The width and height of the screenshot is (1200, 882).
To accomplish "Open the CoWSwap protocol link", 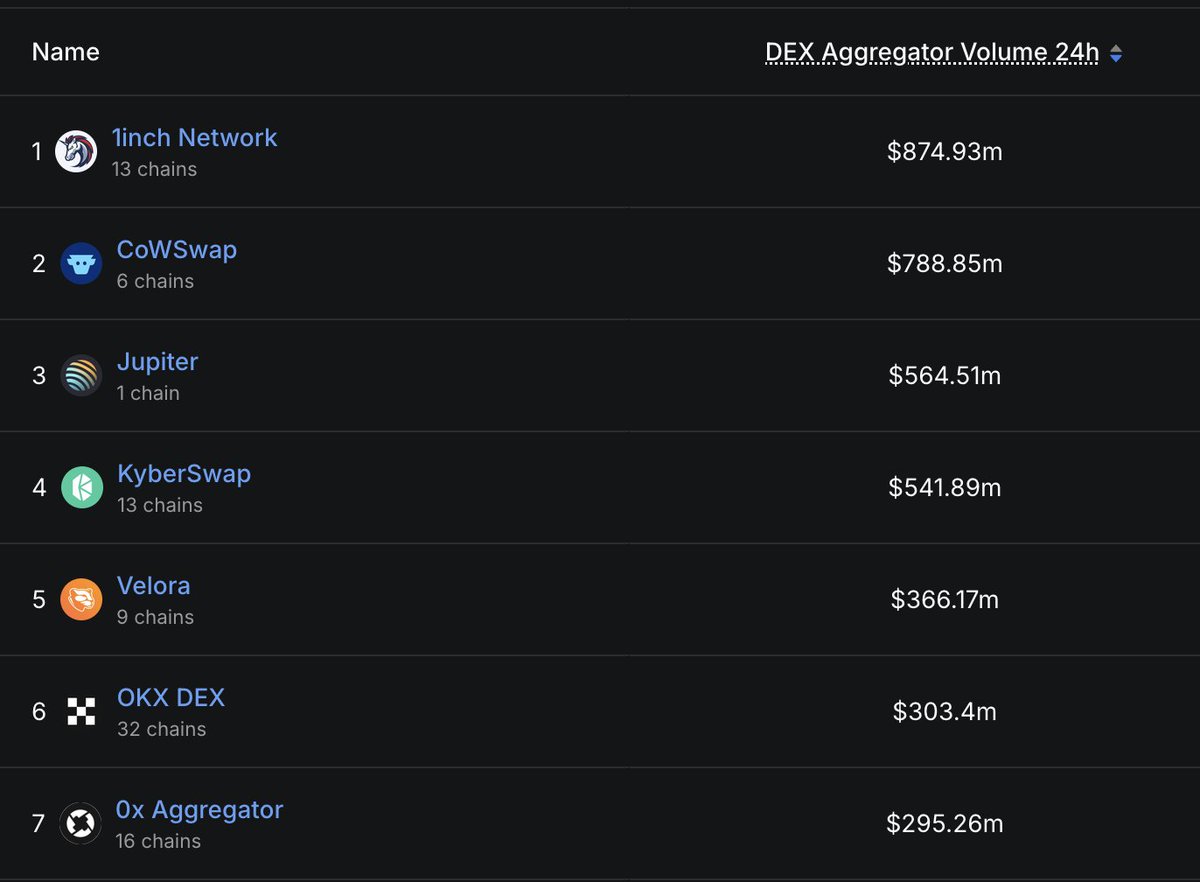I will pos(177,250).
